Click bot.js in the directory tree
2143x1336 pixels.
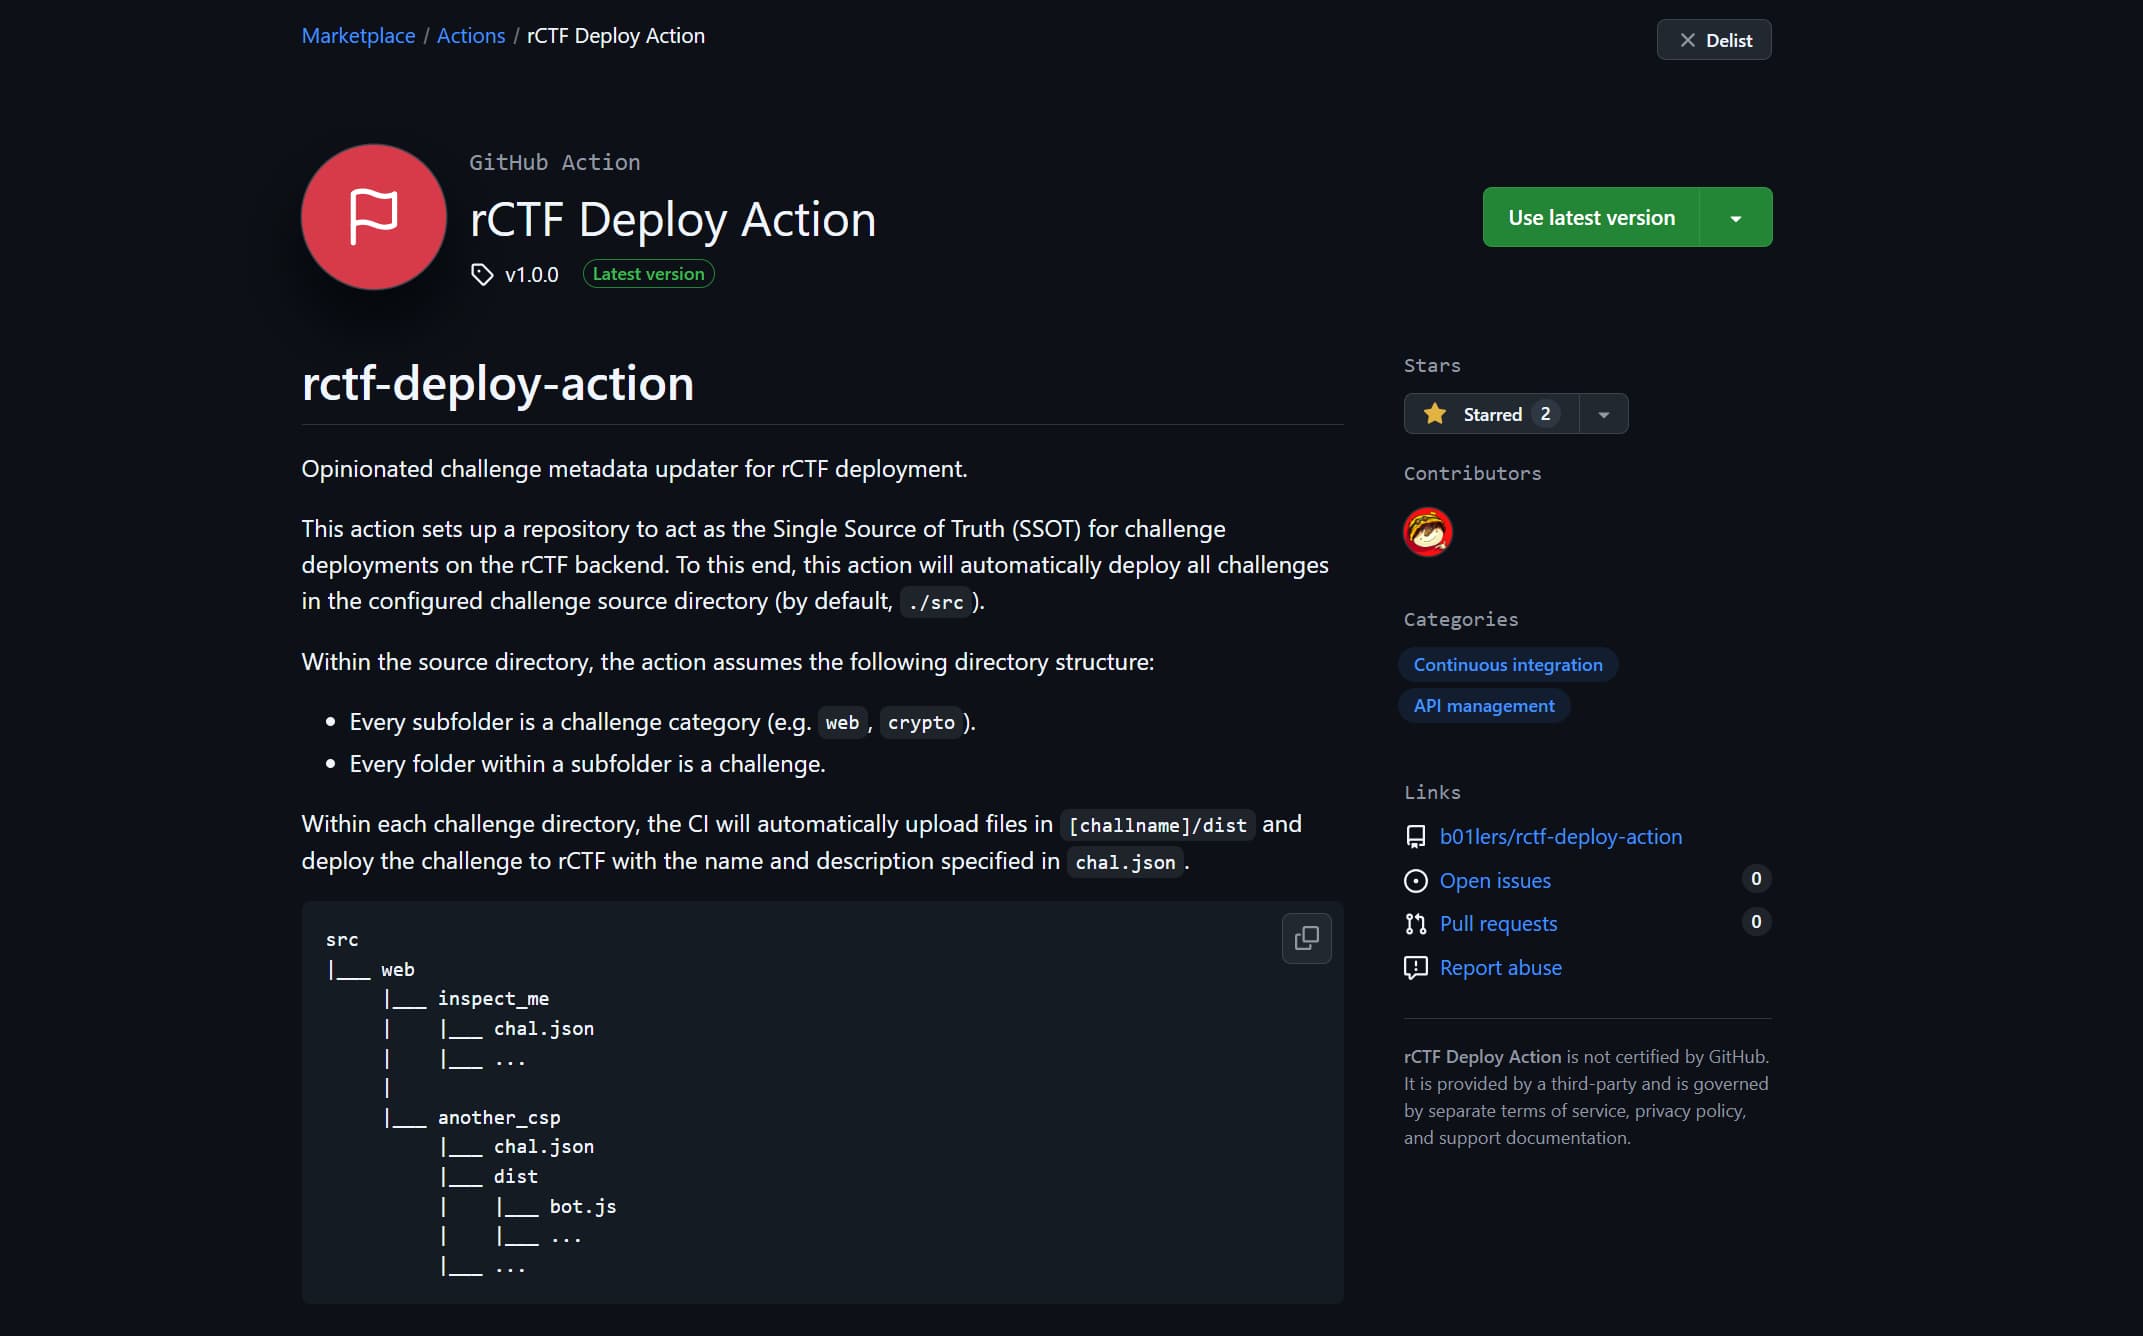pyautogui.click(x=583, y=1207)
